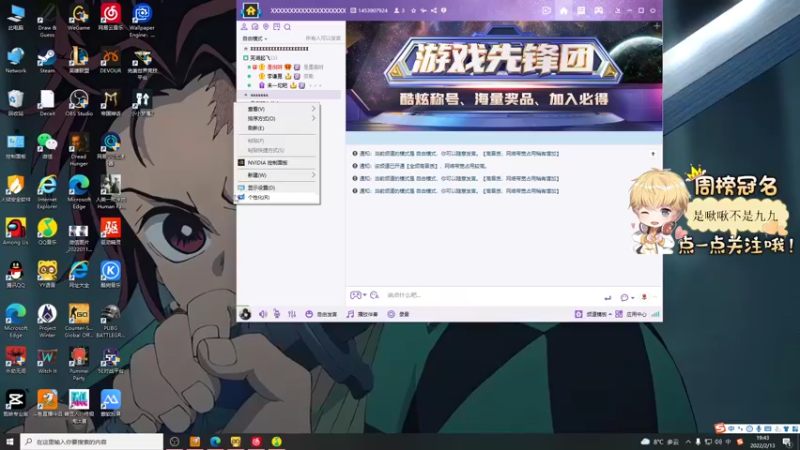The image size is (800, 450).
Task: Click the taskbar search box
Action: click(92, 441)
